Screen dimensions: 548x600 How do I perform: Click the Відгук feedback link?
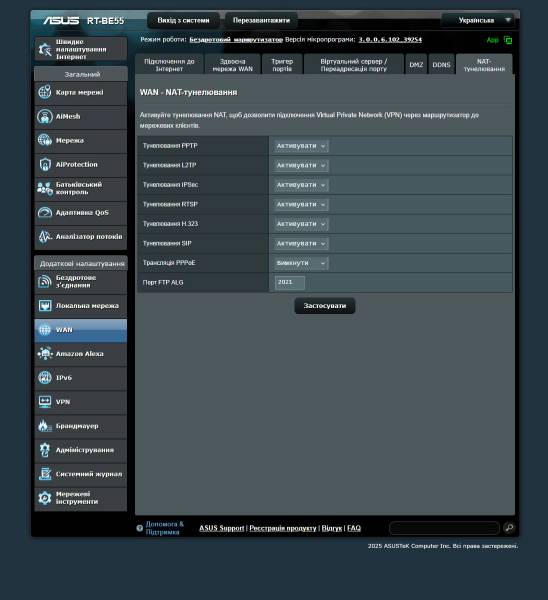click(x=332, y=528)
